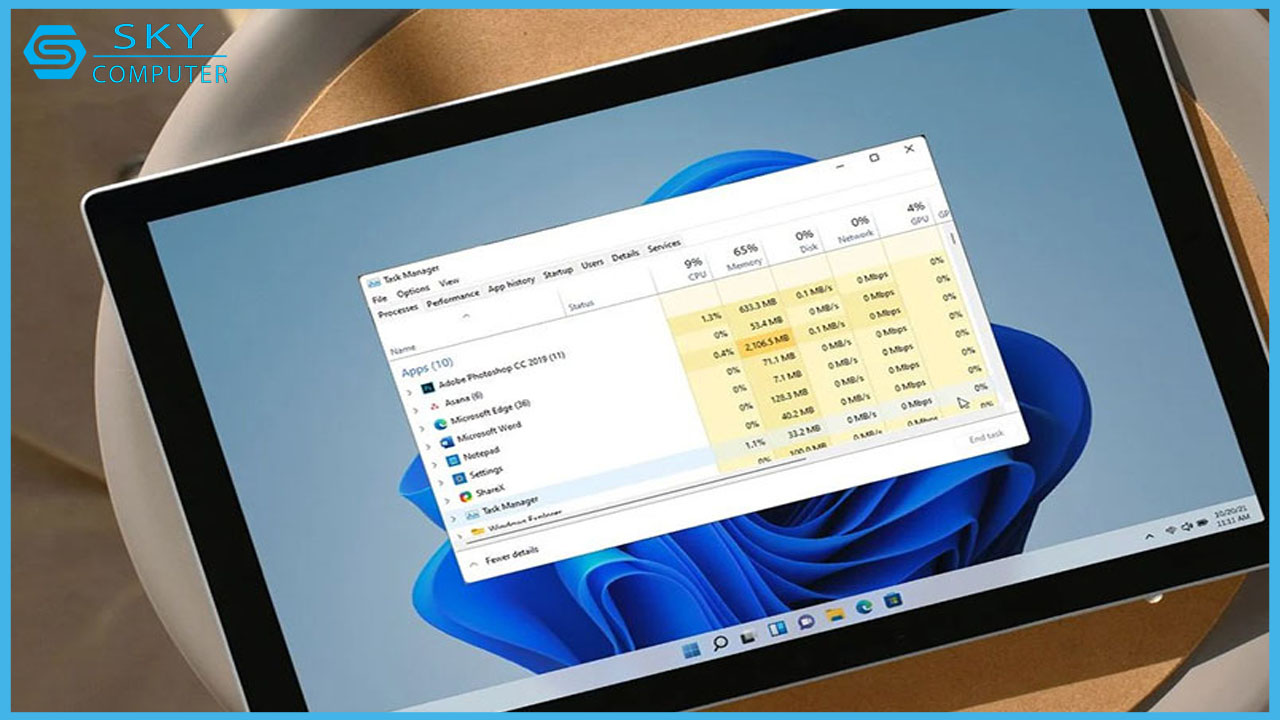Expand the Adobe Photoshop CC 2019 process group
1280x720 pixels.
pos(410,392)
